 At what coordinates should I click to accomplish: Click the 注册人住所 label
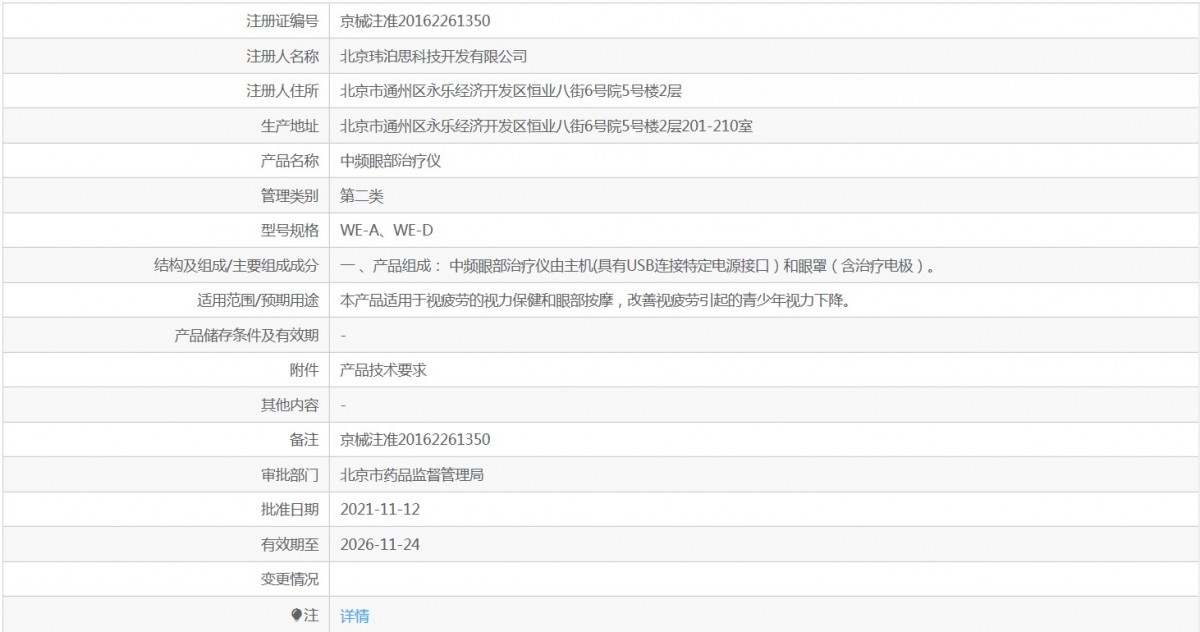(x=282, y=91)
